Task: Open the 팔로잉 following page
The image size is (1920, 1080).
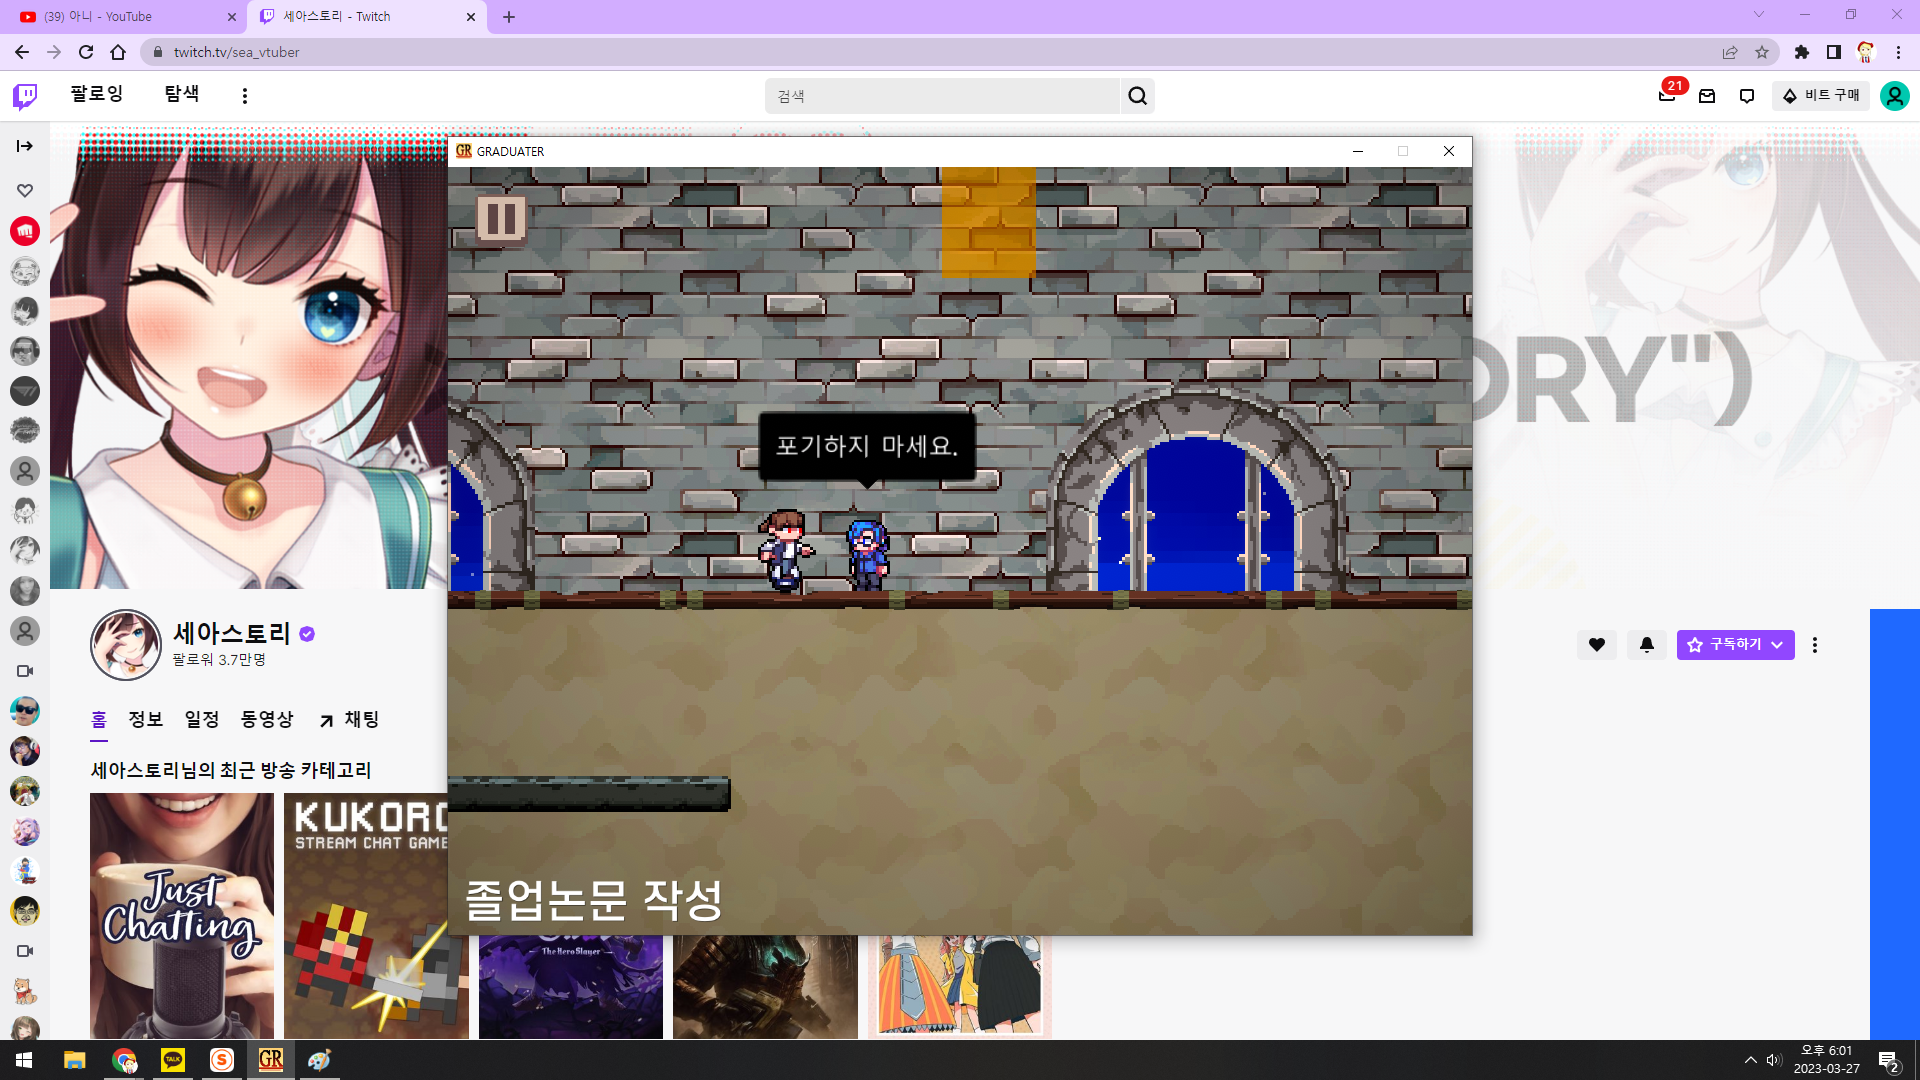Action: point(97,94)
